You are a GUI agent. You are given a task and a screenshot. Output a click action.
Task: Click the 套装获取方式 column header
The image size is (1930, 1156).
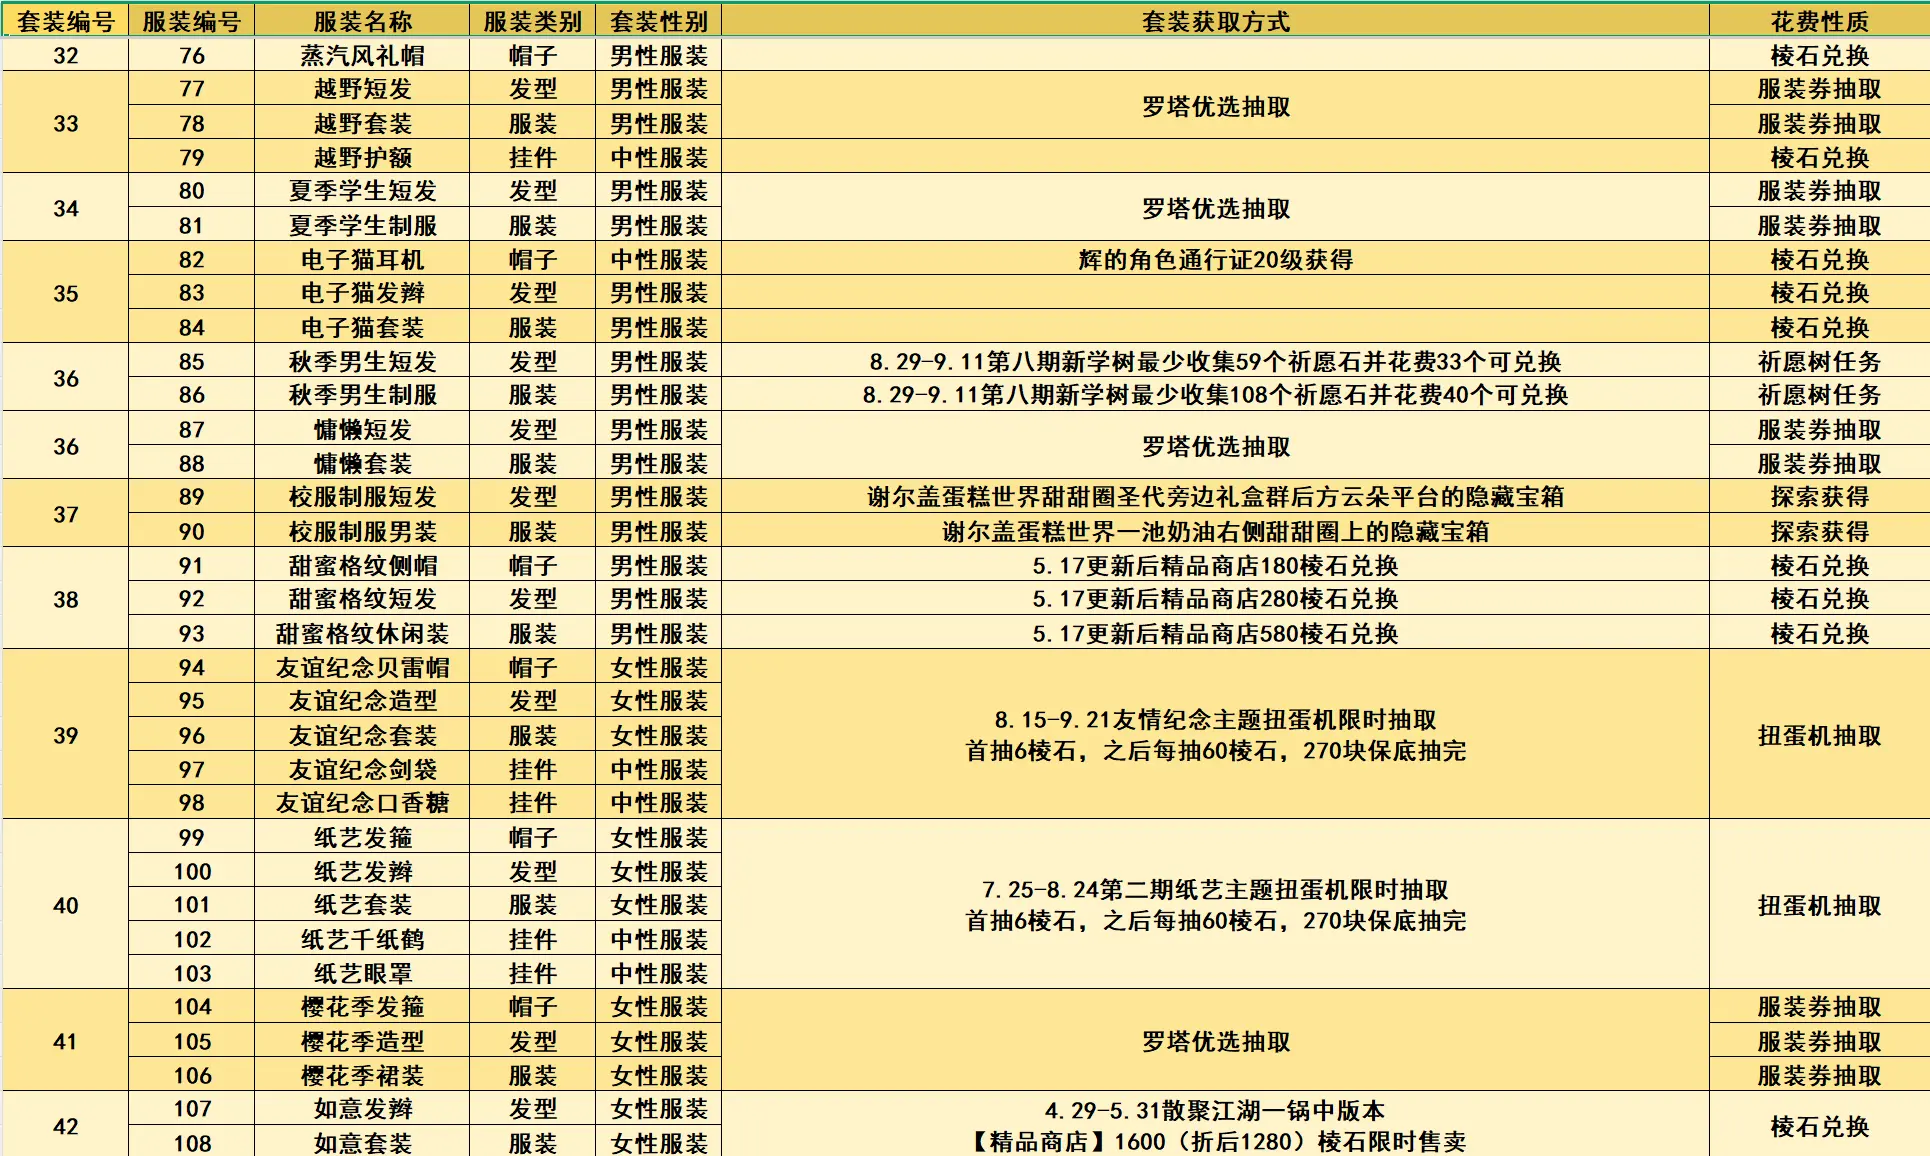(x=1215, y=21)
